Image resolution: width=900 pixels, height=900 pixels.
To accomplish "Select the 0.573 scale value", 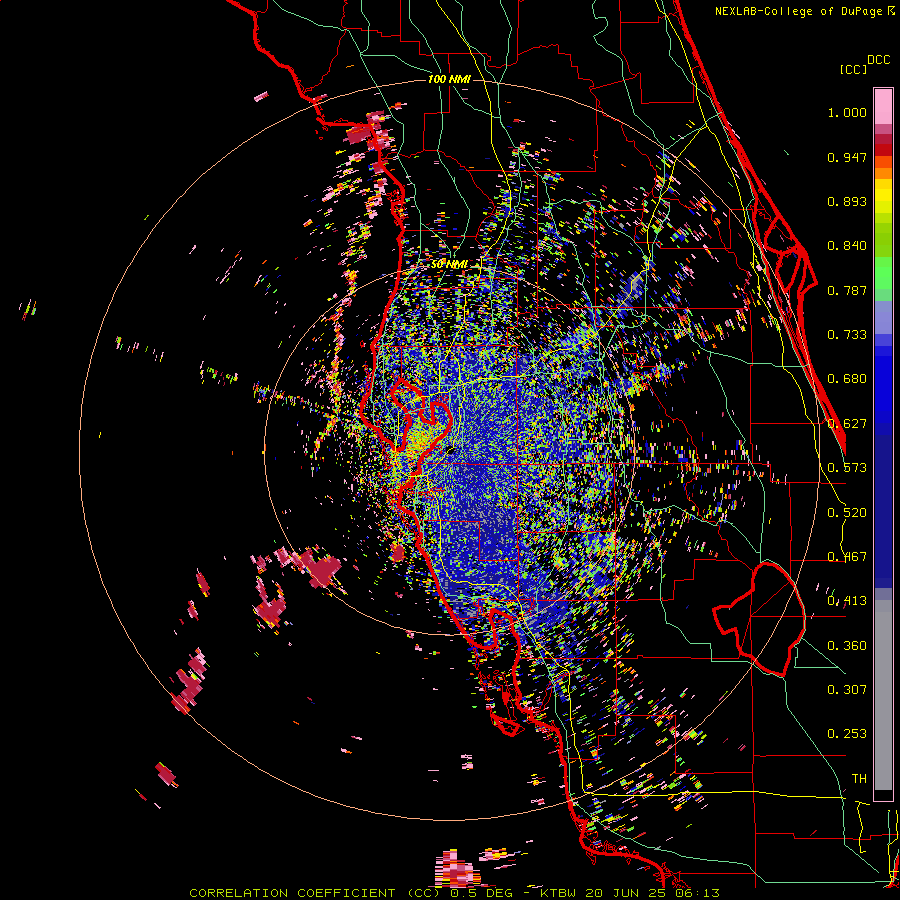I will [847, 468].
